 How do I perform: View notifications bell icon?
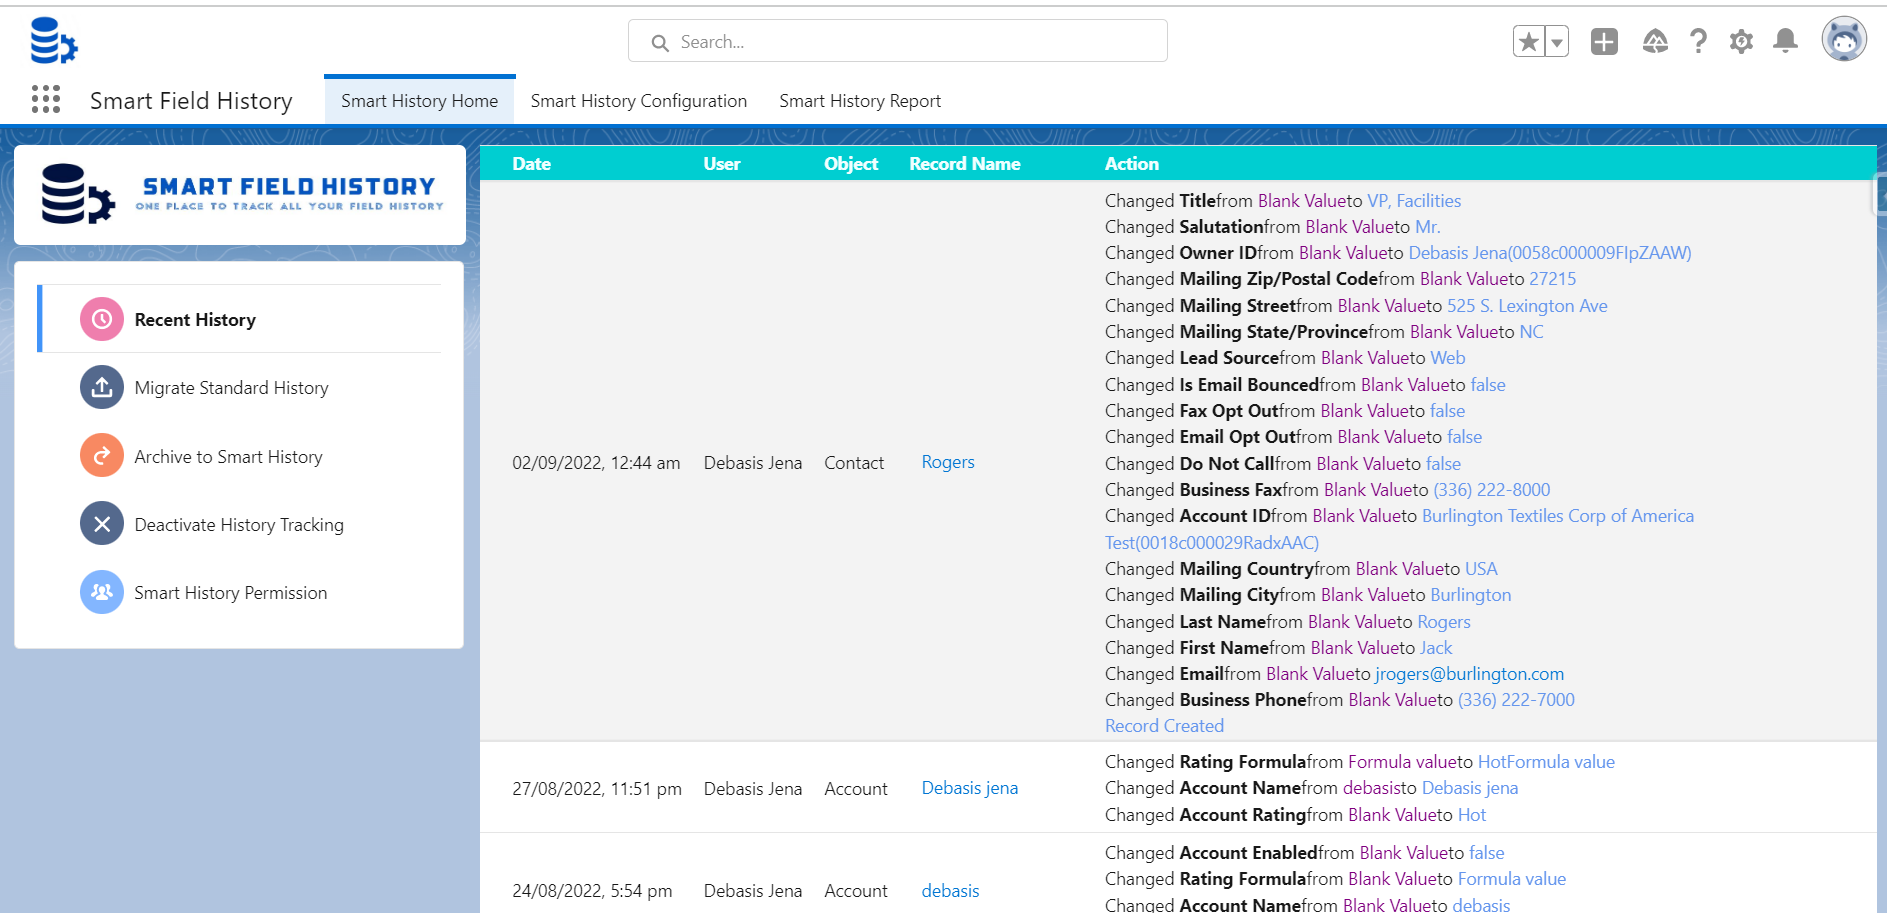click(x=1785, y=41)
